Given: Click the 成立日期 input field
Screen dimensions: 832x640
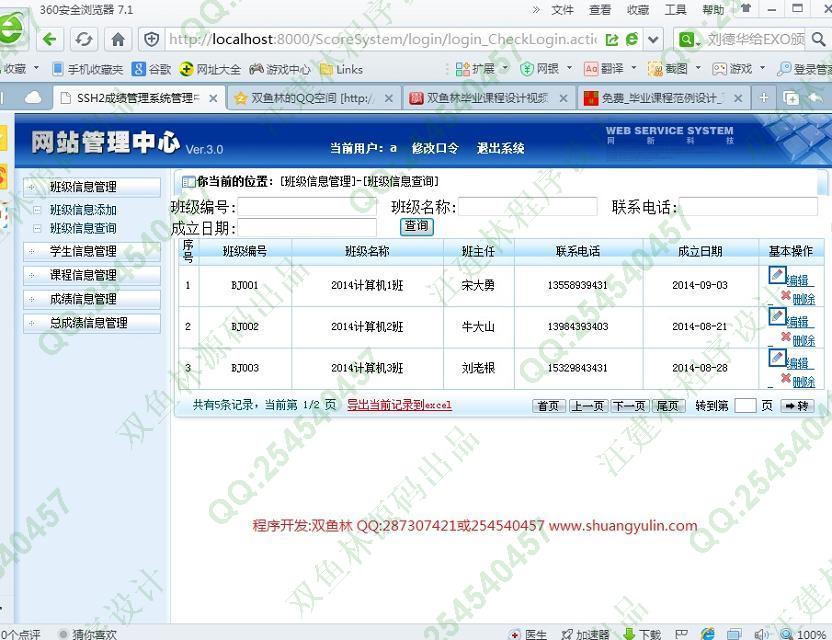Looking at the screenshot, I should tap(307, 228).
